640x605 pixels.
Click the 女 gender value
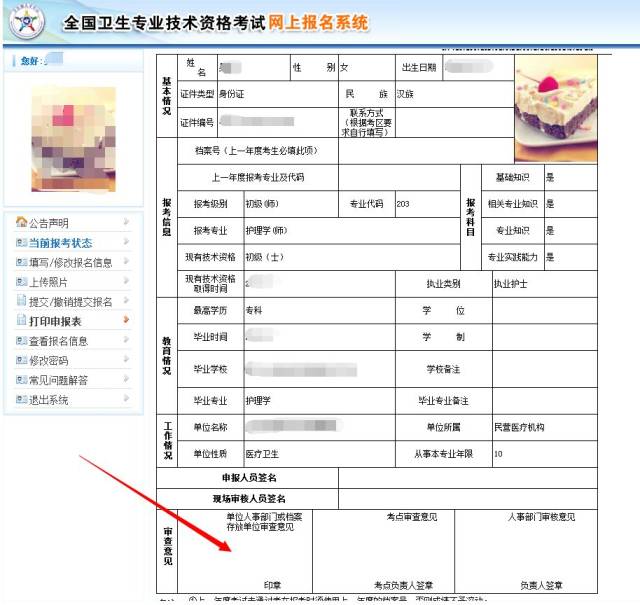point(344,67)
